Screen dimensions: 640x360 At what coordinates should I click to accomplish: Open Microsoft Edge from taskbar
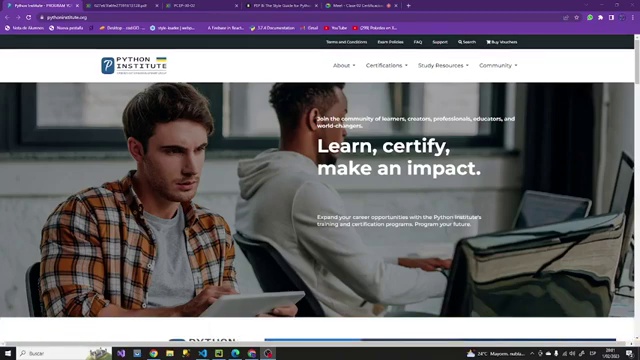[235, 353]
